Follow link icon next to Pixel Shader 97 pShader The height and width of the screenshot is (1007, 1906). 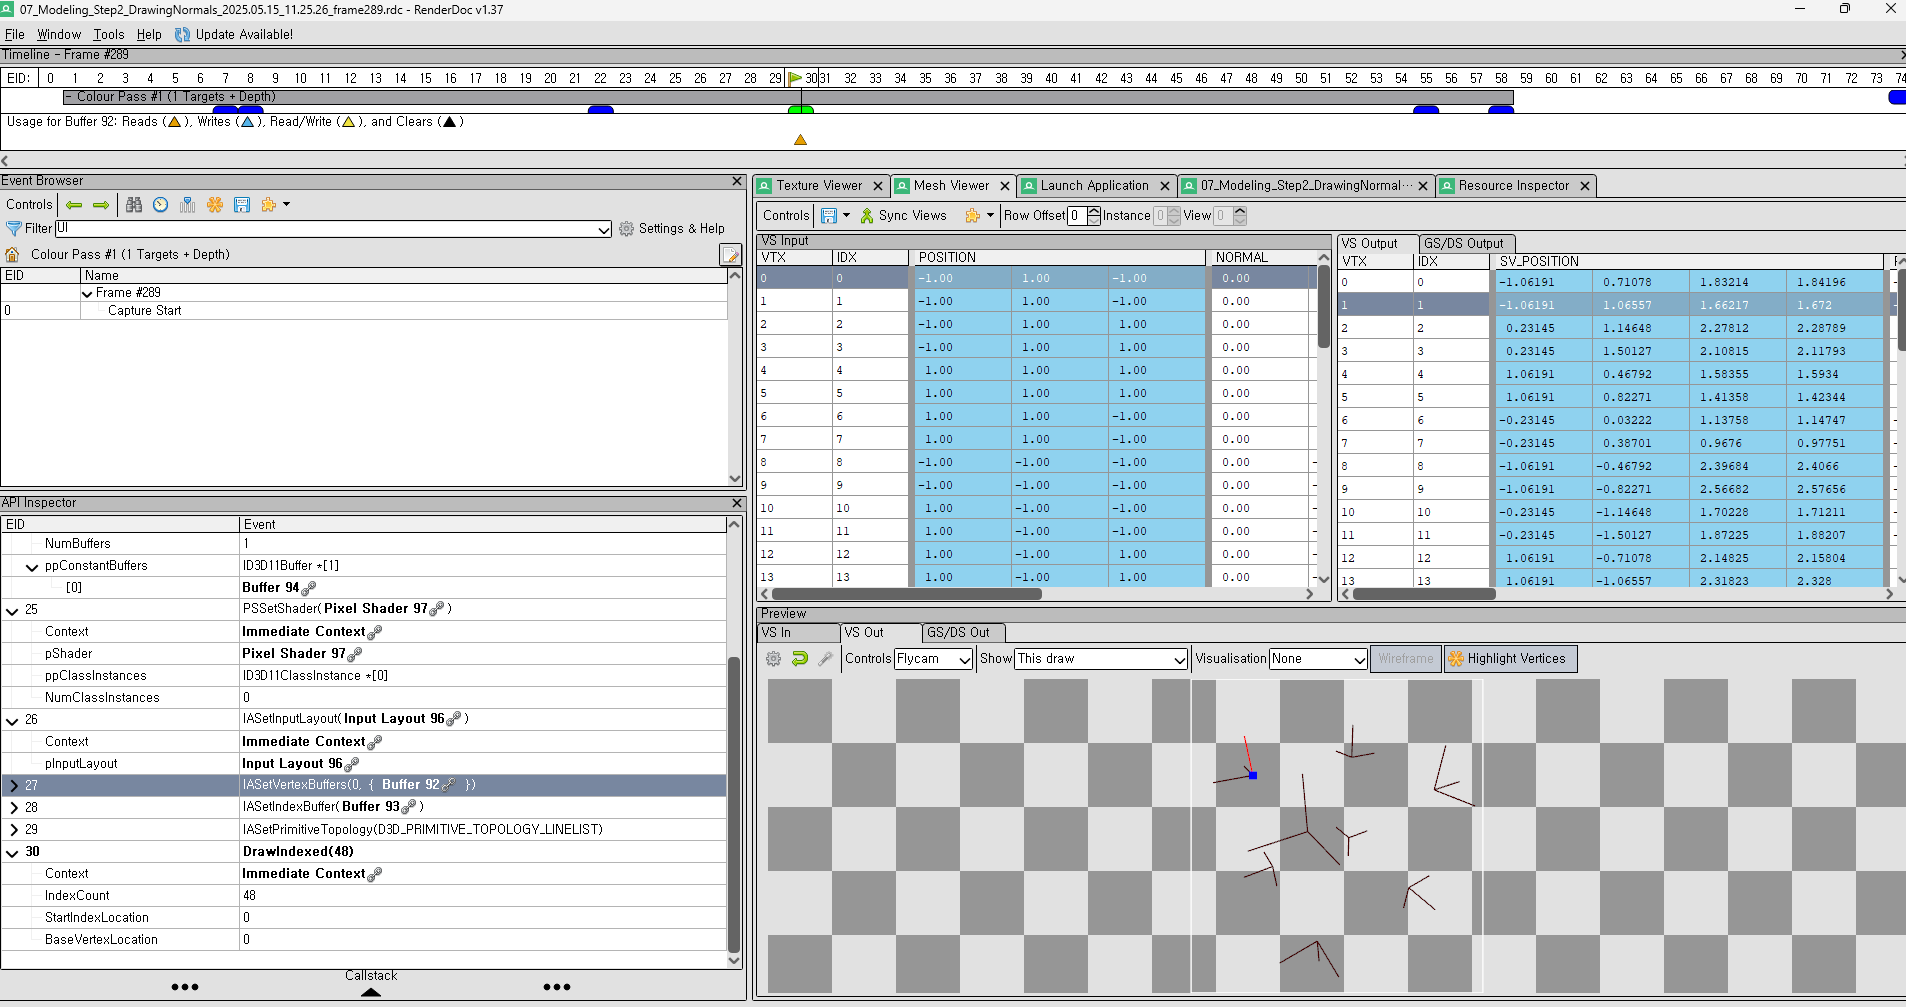(x=355, y=654)
